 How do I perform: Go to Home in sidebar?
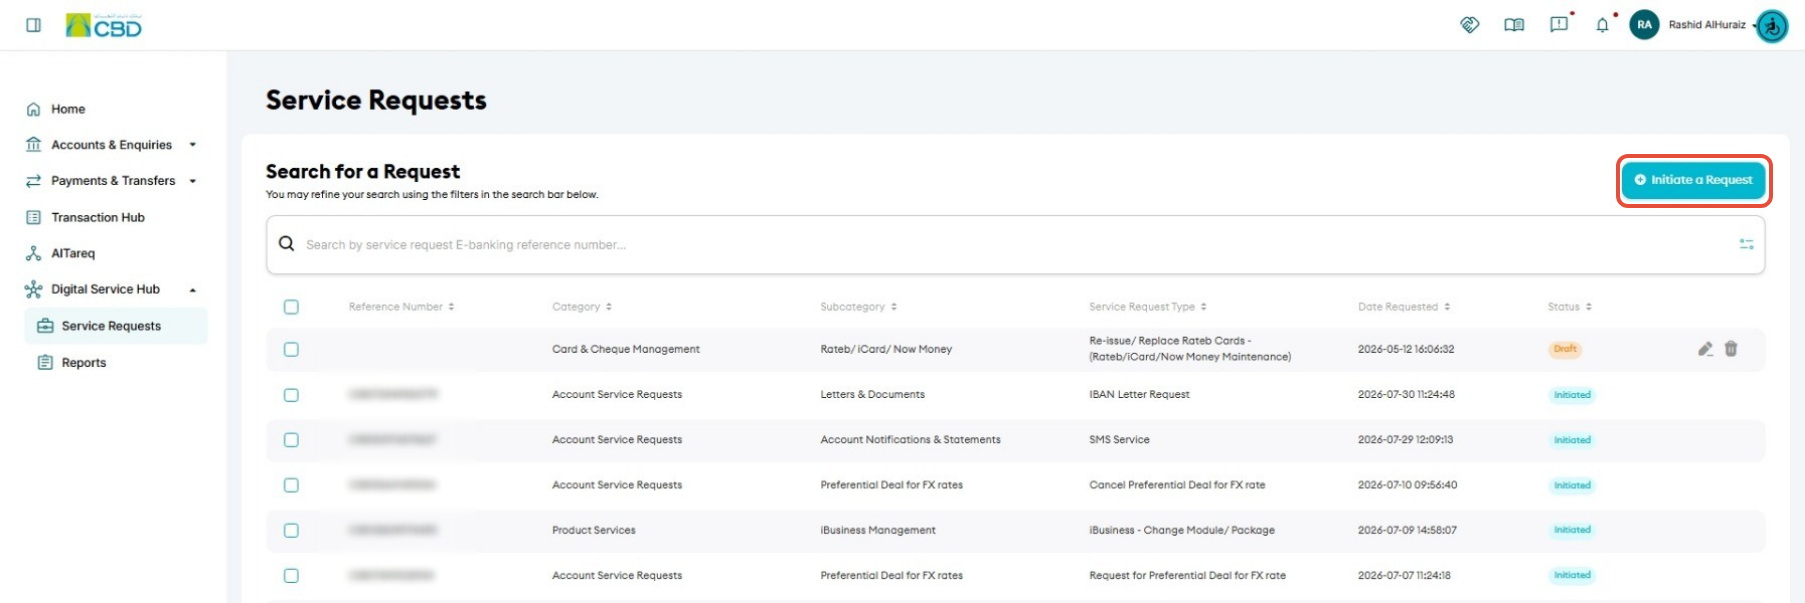click(68, 109)
